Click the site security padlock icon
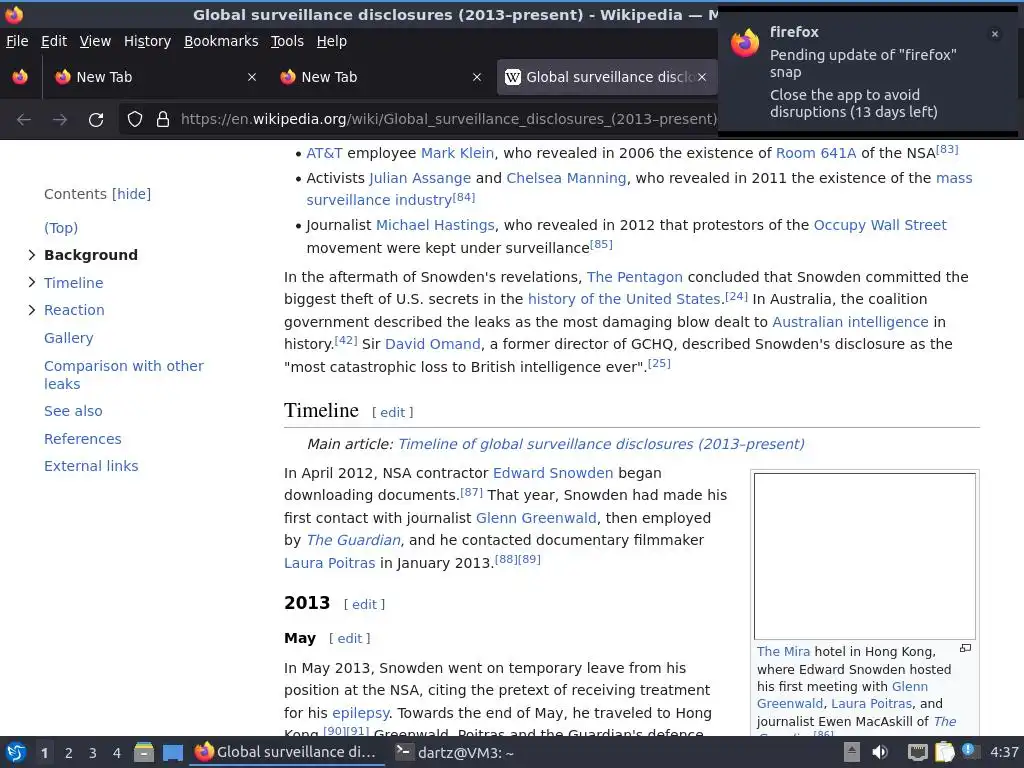Viewport: 1024px width, 768px height. (163, 119)
